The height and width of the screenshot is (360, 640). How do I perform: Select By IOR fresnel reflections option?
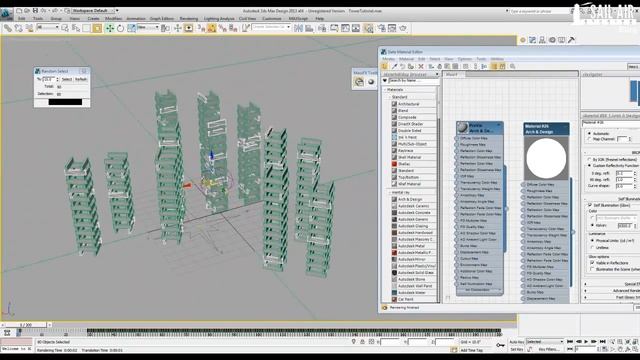tap(589, 160)
